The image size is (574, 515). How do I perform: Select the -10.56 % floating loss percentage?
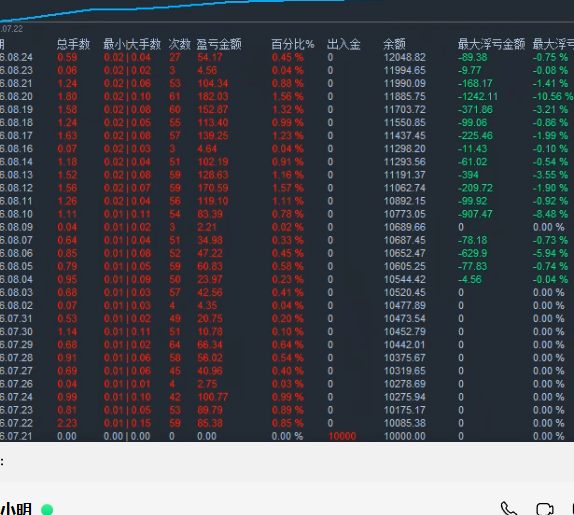[553, 97]
